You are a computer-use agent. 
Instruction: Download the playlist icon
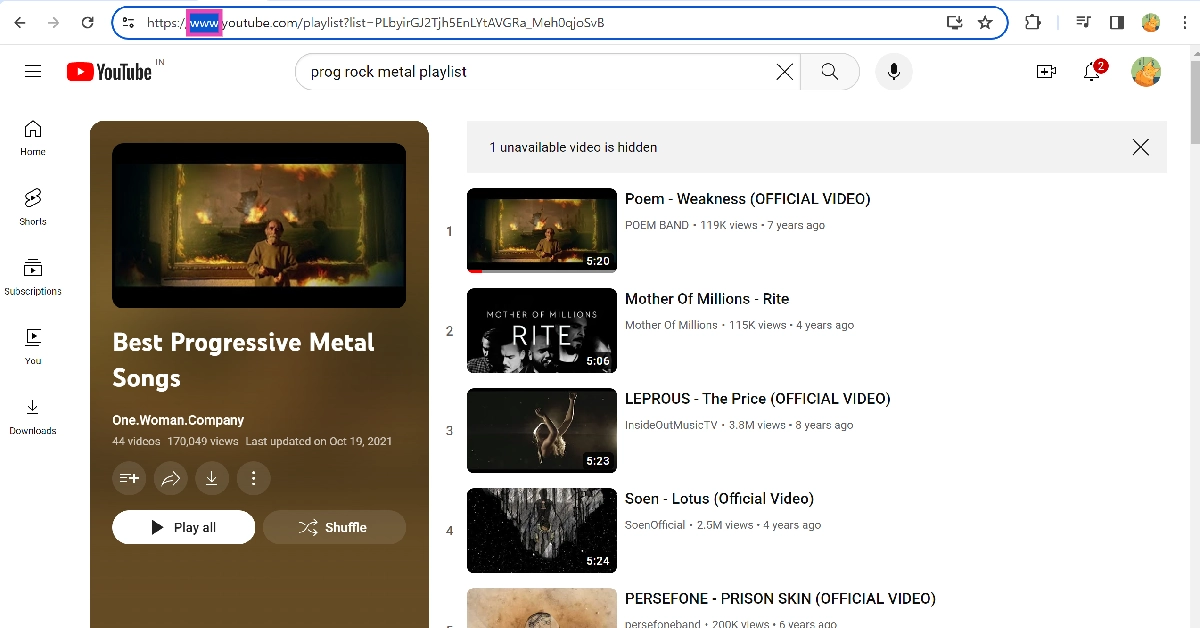click(x=212, y=478)
